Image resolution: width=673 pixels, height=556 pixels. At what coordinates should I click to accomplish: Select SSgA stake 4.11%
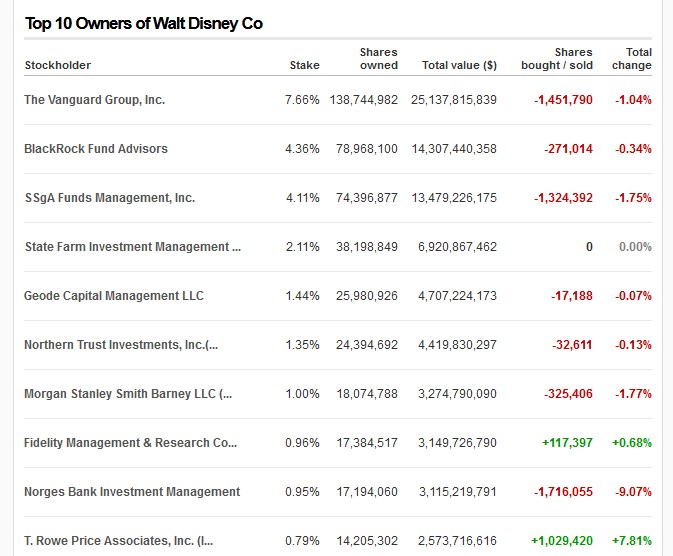(x=303, y=197)
